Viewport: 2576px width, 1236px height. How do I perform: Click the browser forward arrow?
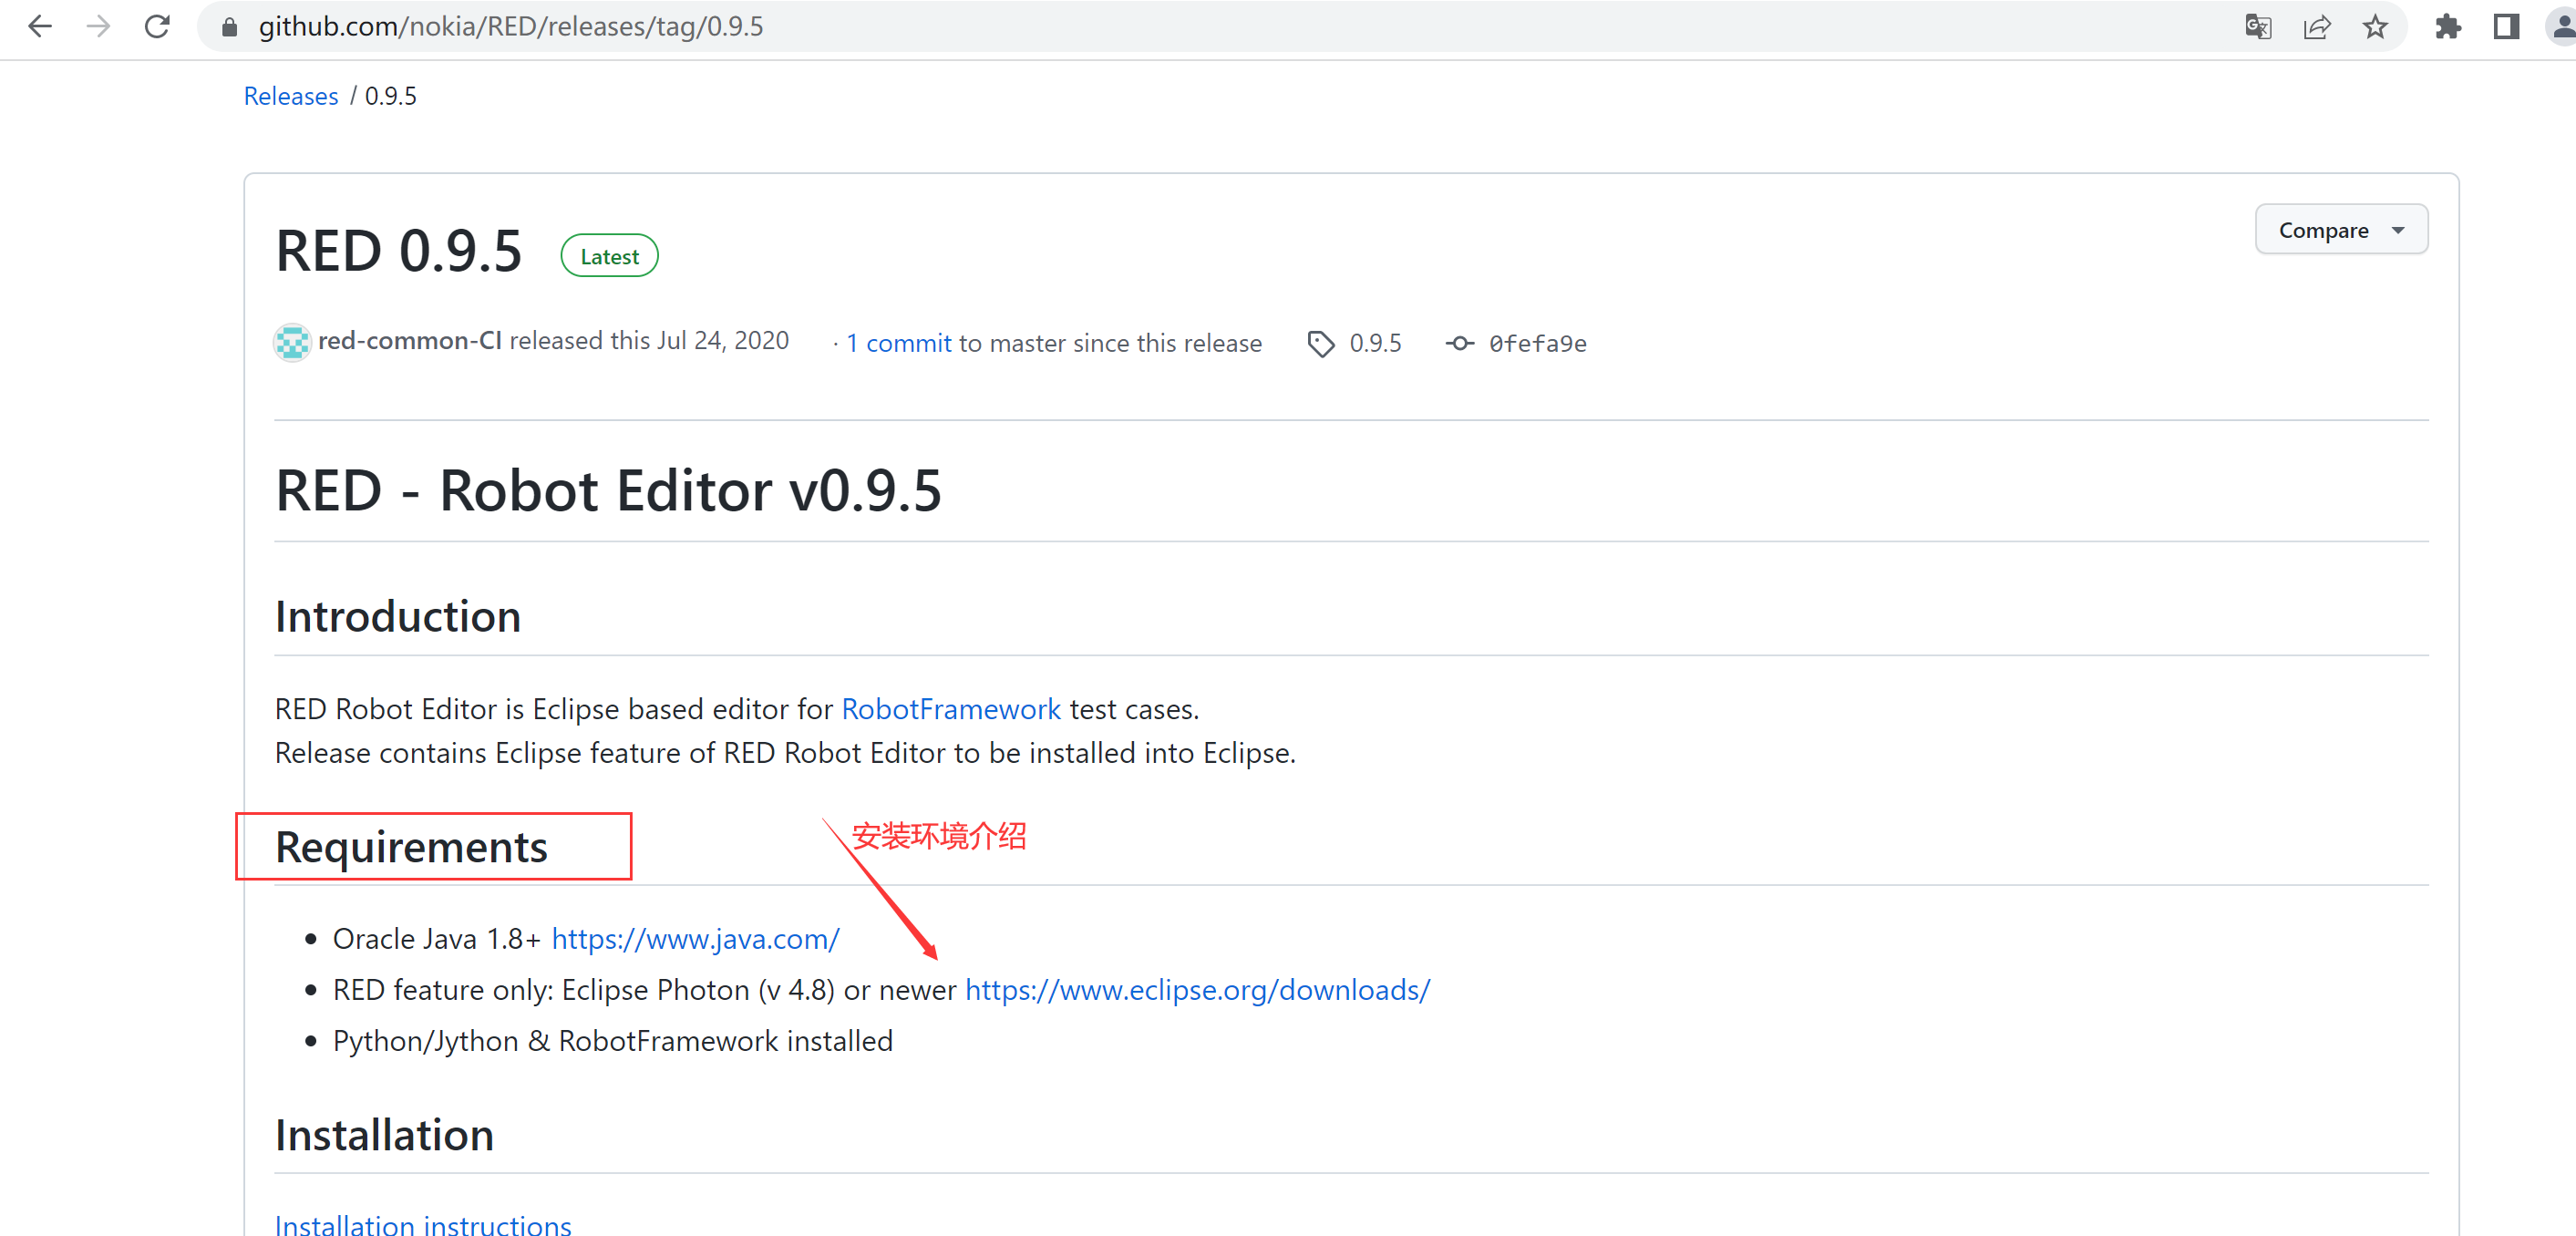(x=98, y=26)
